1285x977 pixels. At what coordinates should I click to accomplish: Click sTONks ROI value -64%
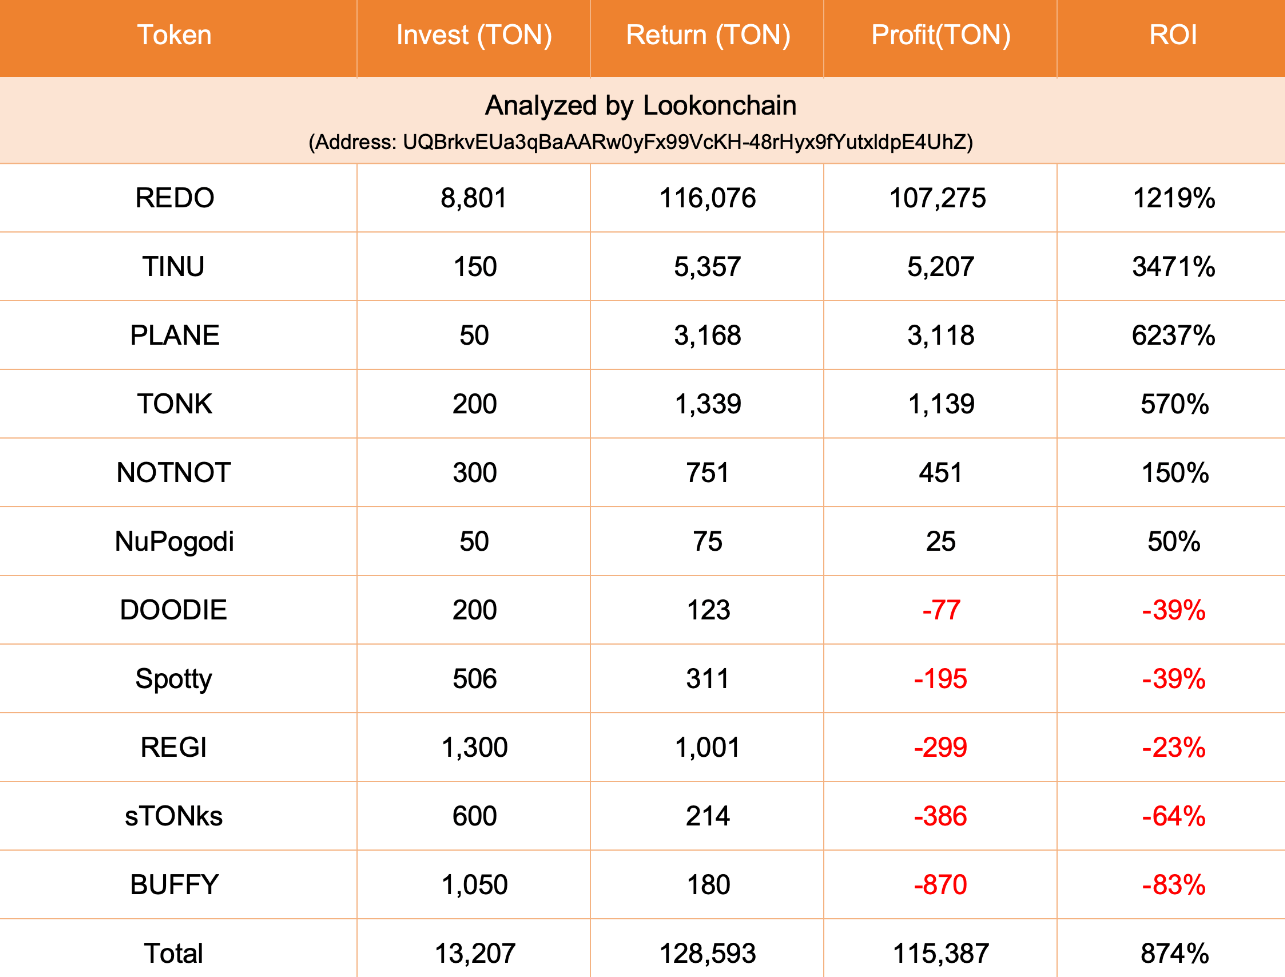click(1174, 817)
